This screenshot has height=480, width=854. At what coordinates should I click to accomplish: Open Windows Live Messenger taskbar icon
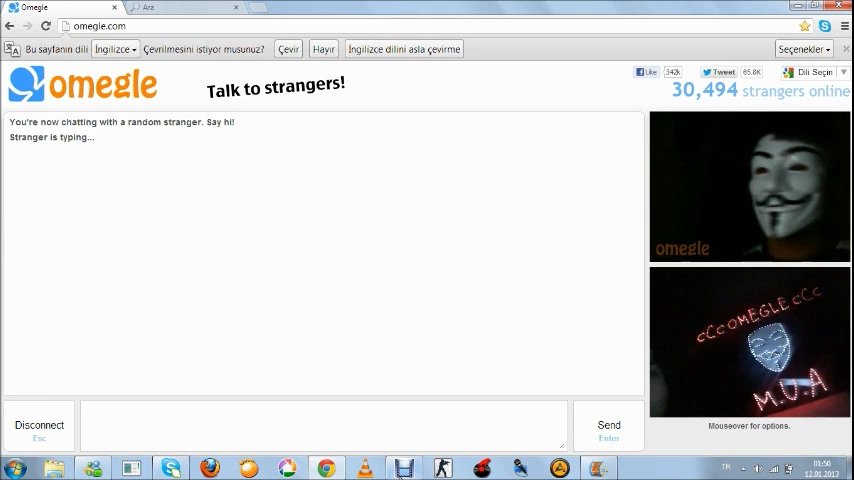coord(93,468)
